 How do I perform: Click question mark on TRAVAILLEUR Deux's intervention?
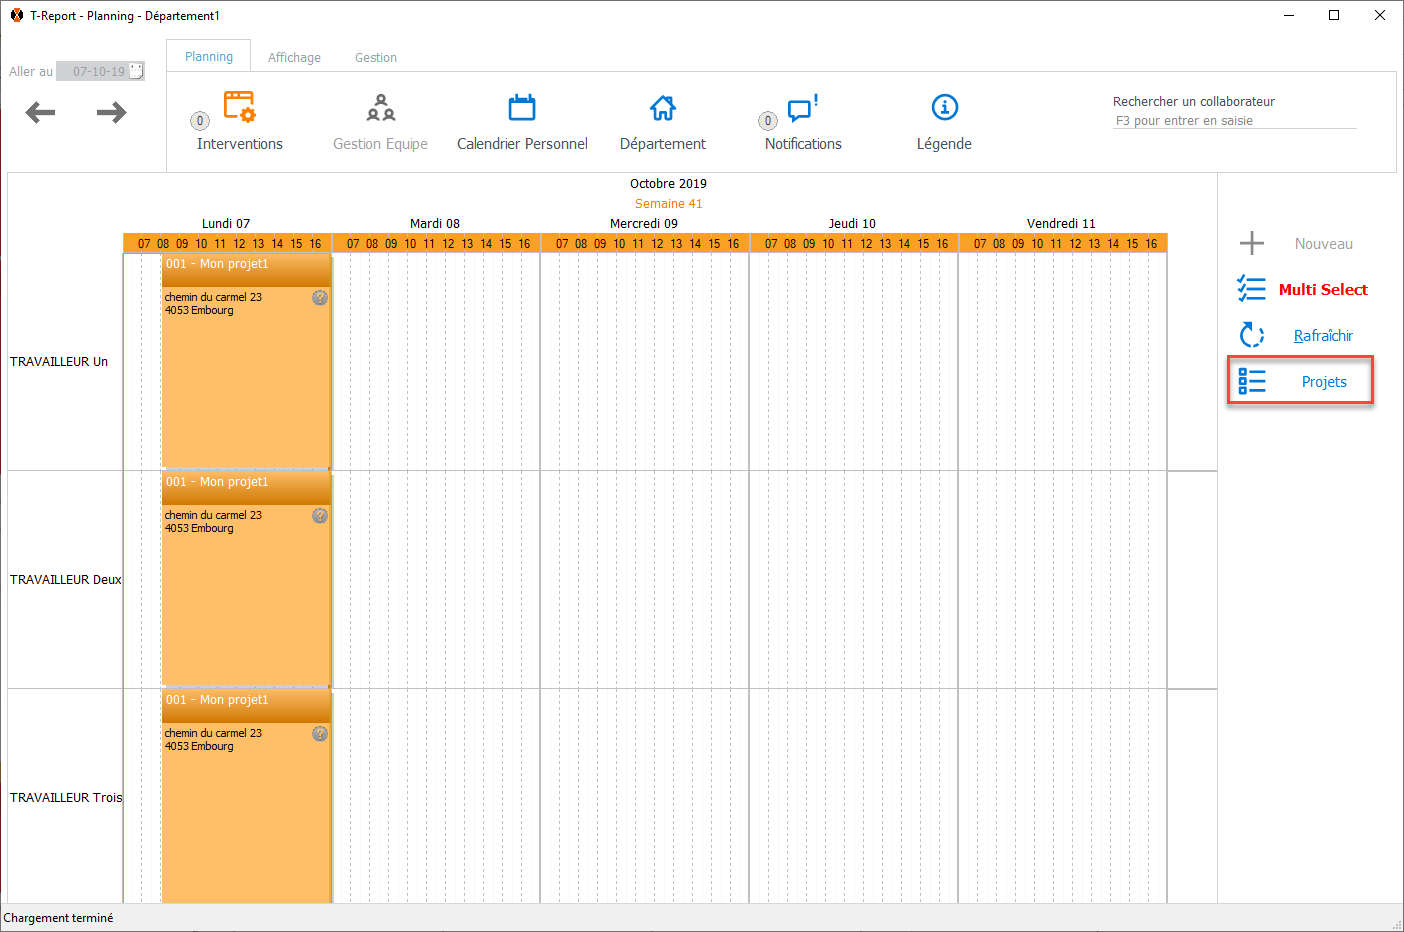320,516
